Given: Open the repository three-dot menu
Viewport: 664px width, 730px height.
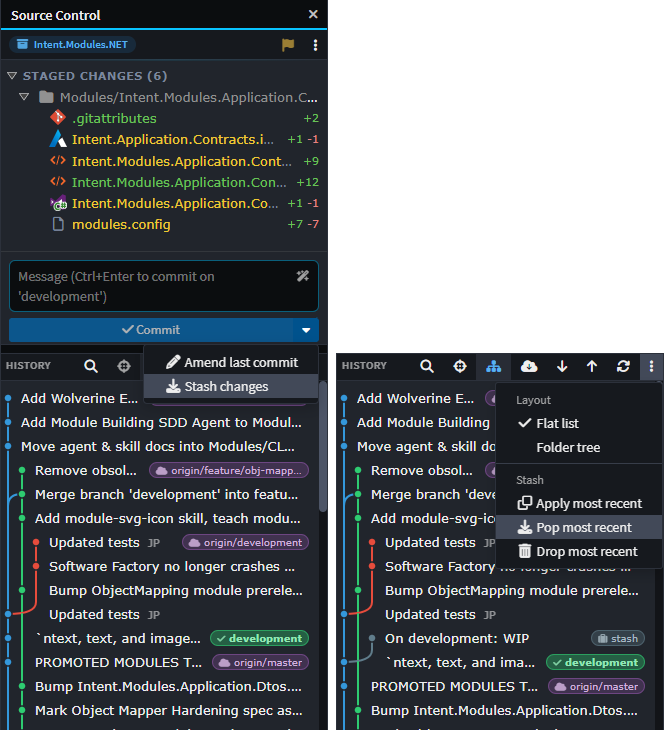Looking at the screenshot, I should (x=315, y=45).
